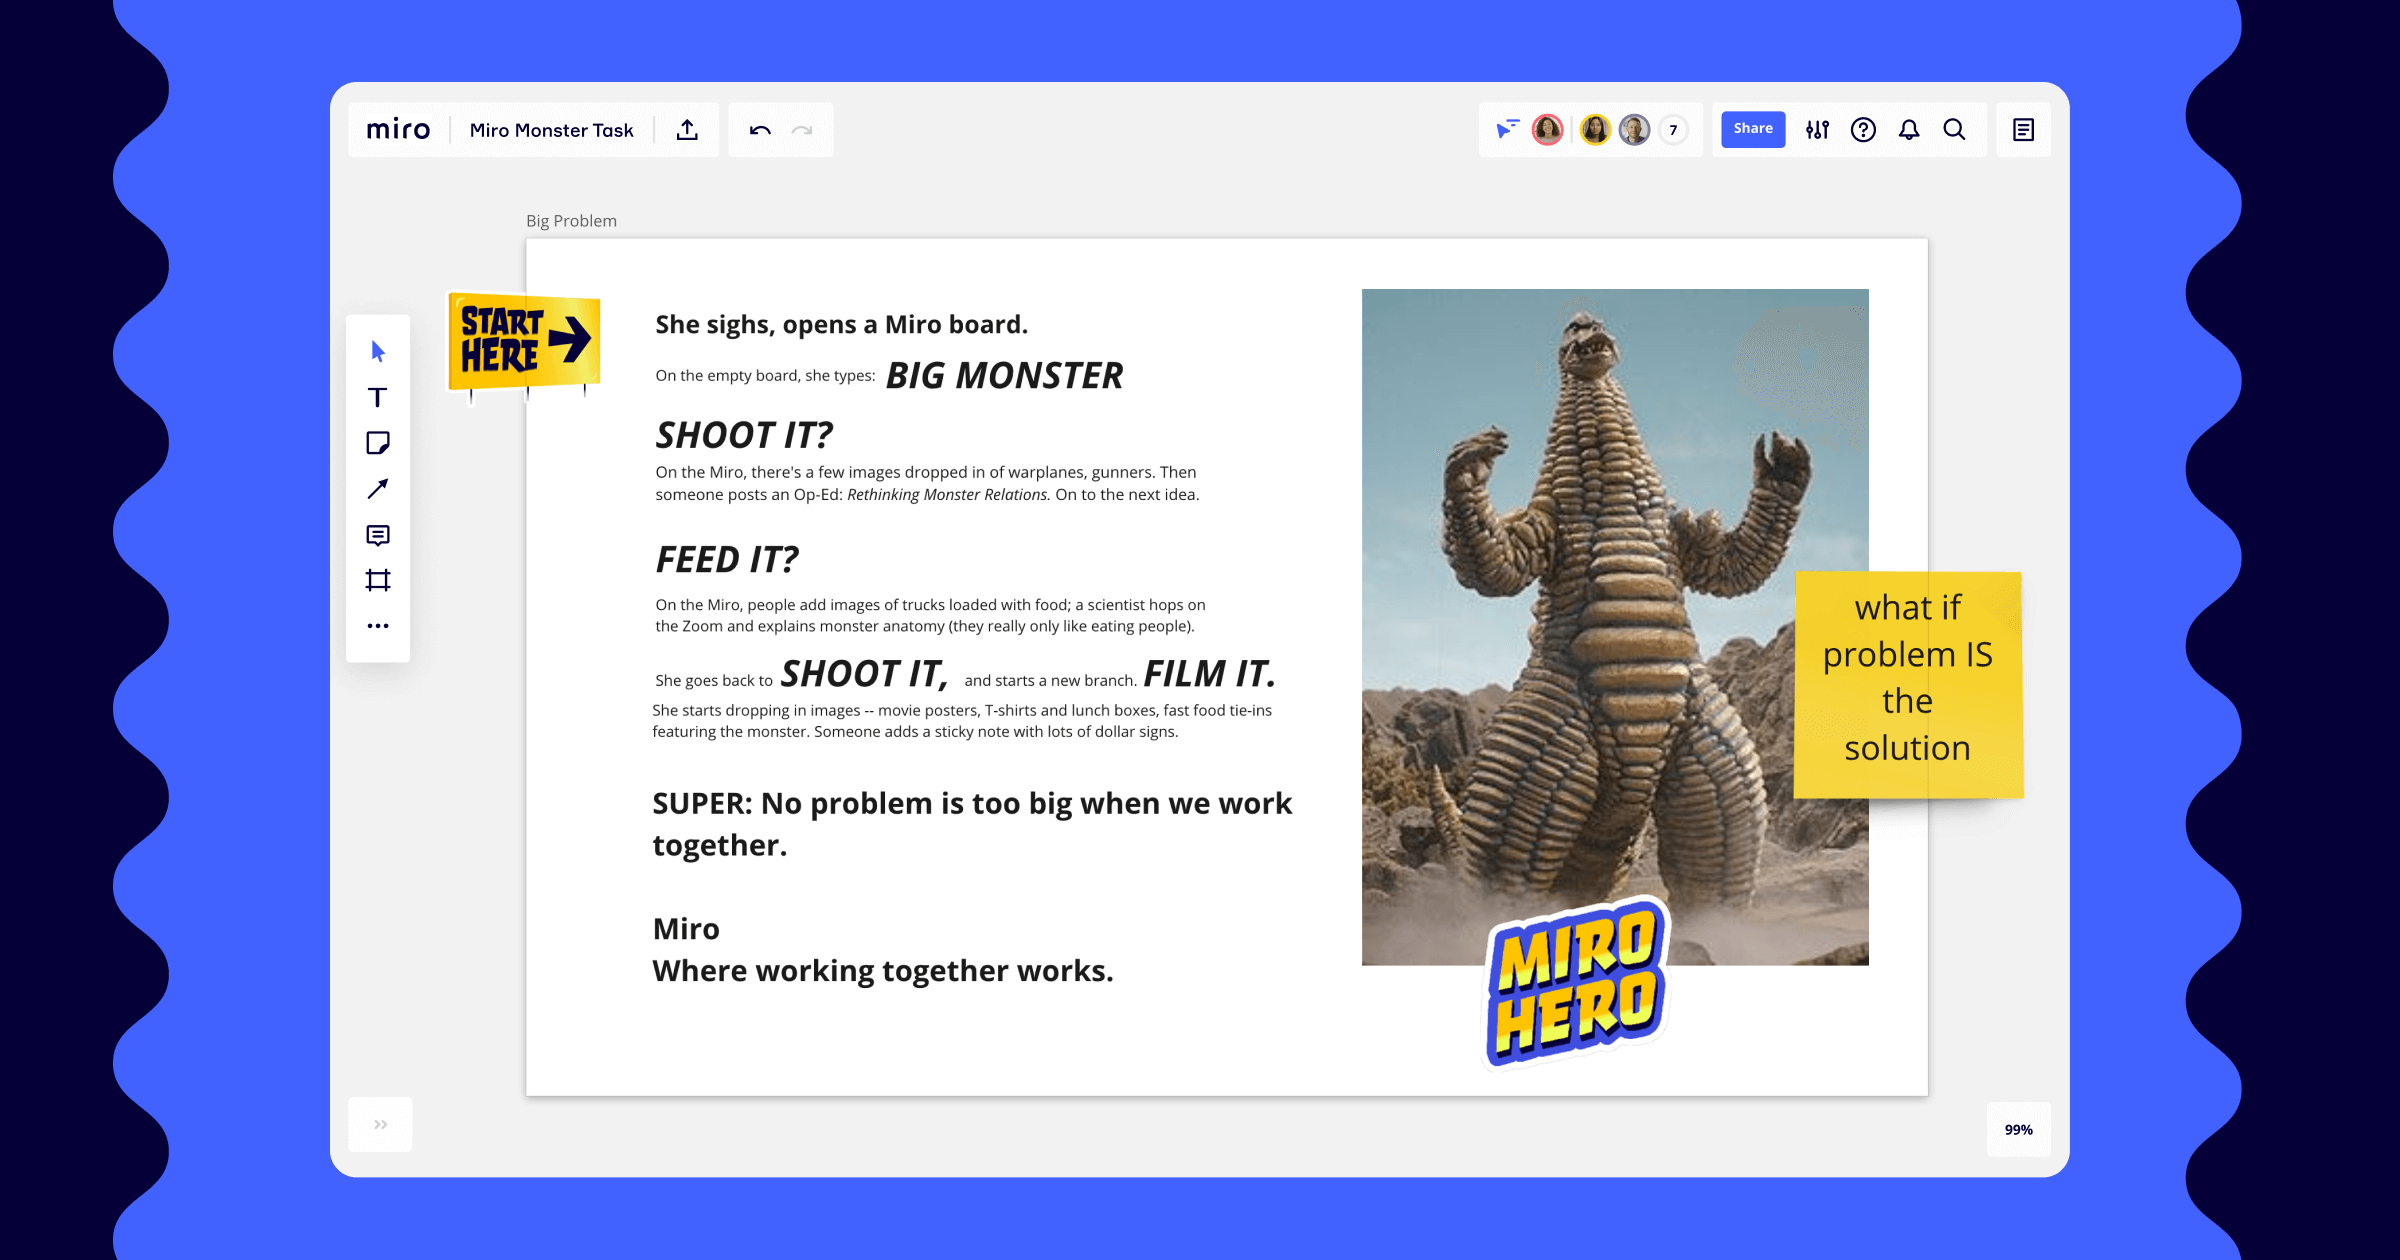Screen dimensions: 2400x1260
Task: Open the notes panel icon
Action: click(x=2023, y=130)
